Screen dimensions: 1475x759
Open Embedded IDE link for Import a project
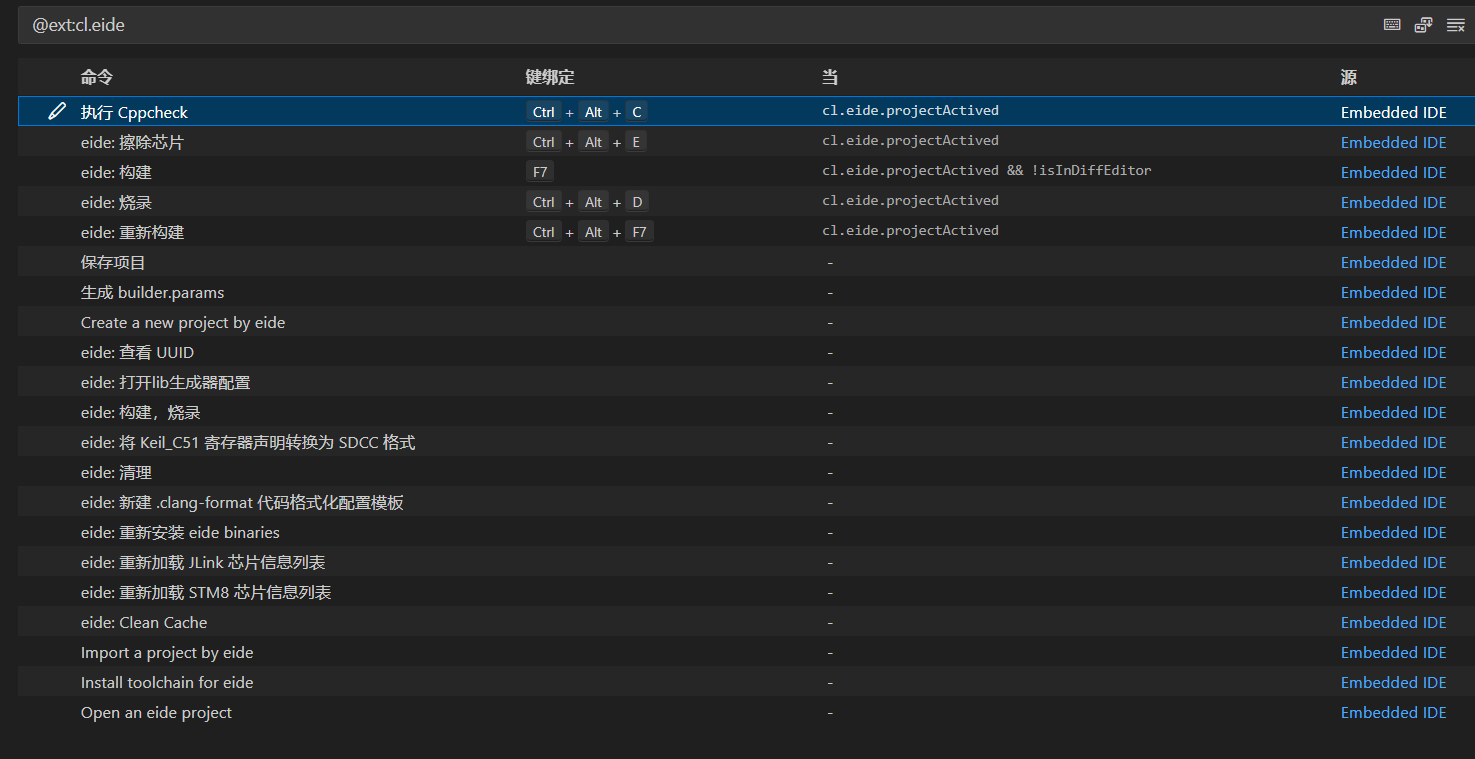tap(1393, 652)
